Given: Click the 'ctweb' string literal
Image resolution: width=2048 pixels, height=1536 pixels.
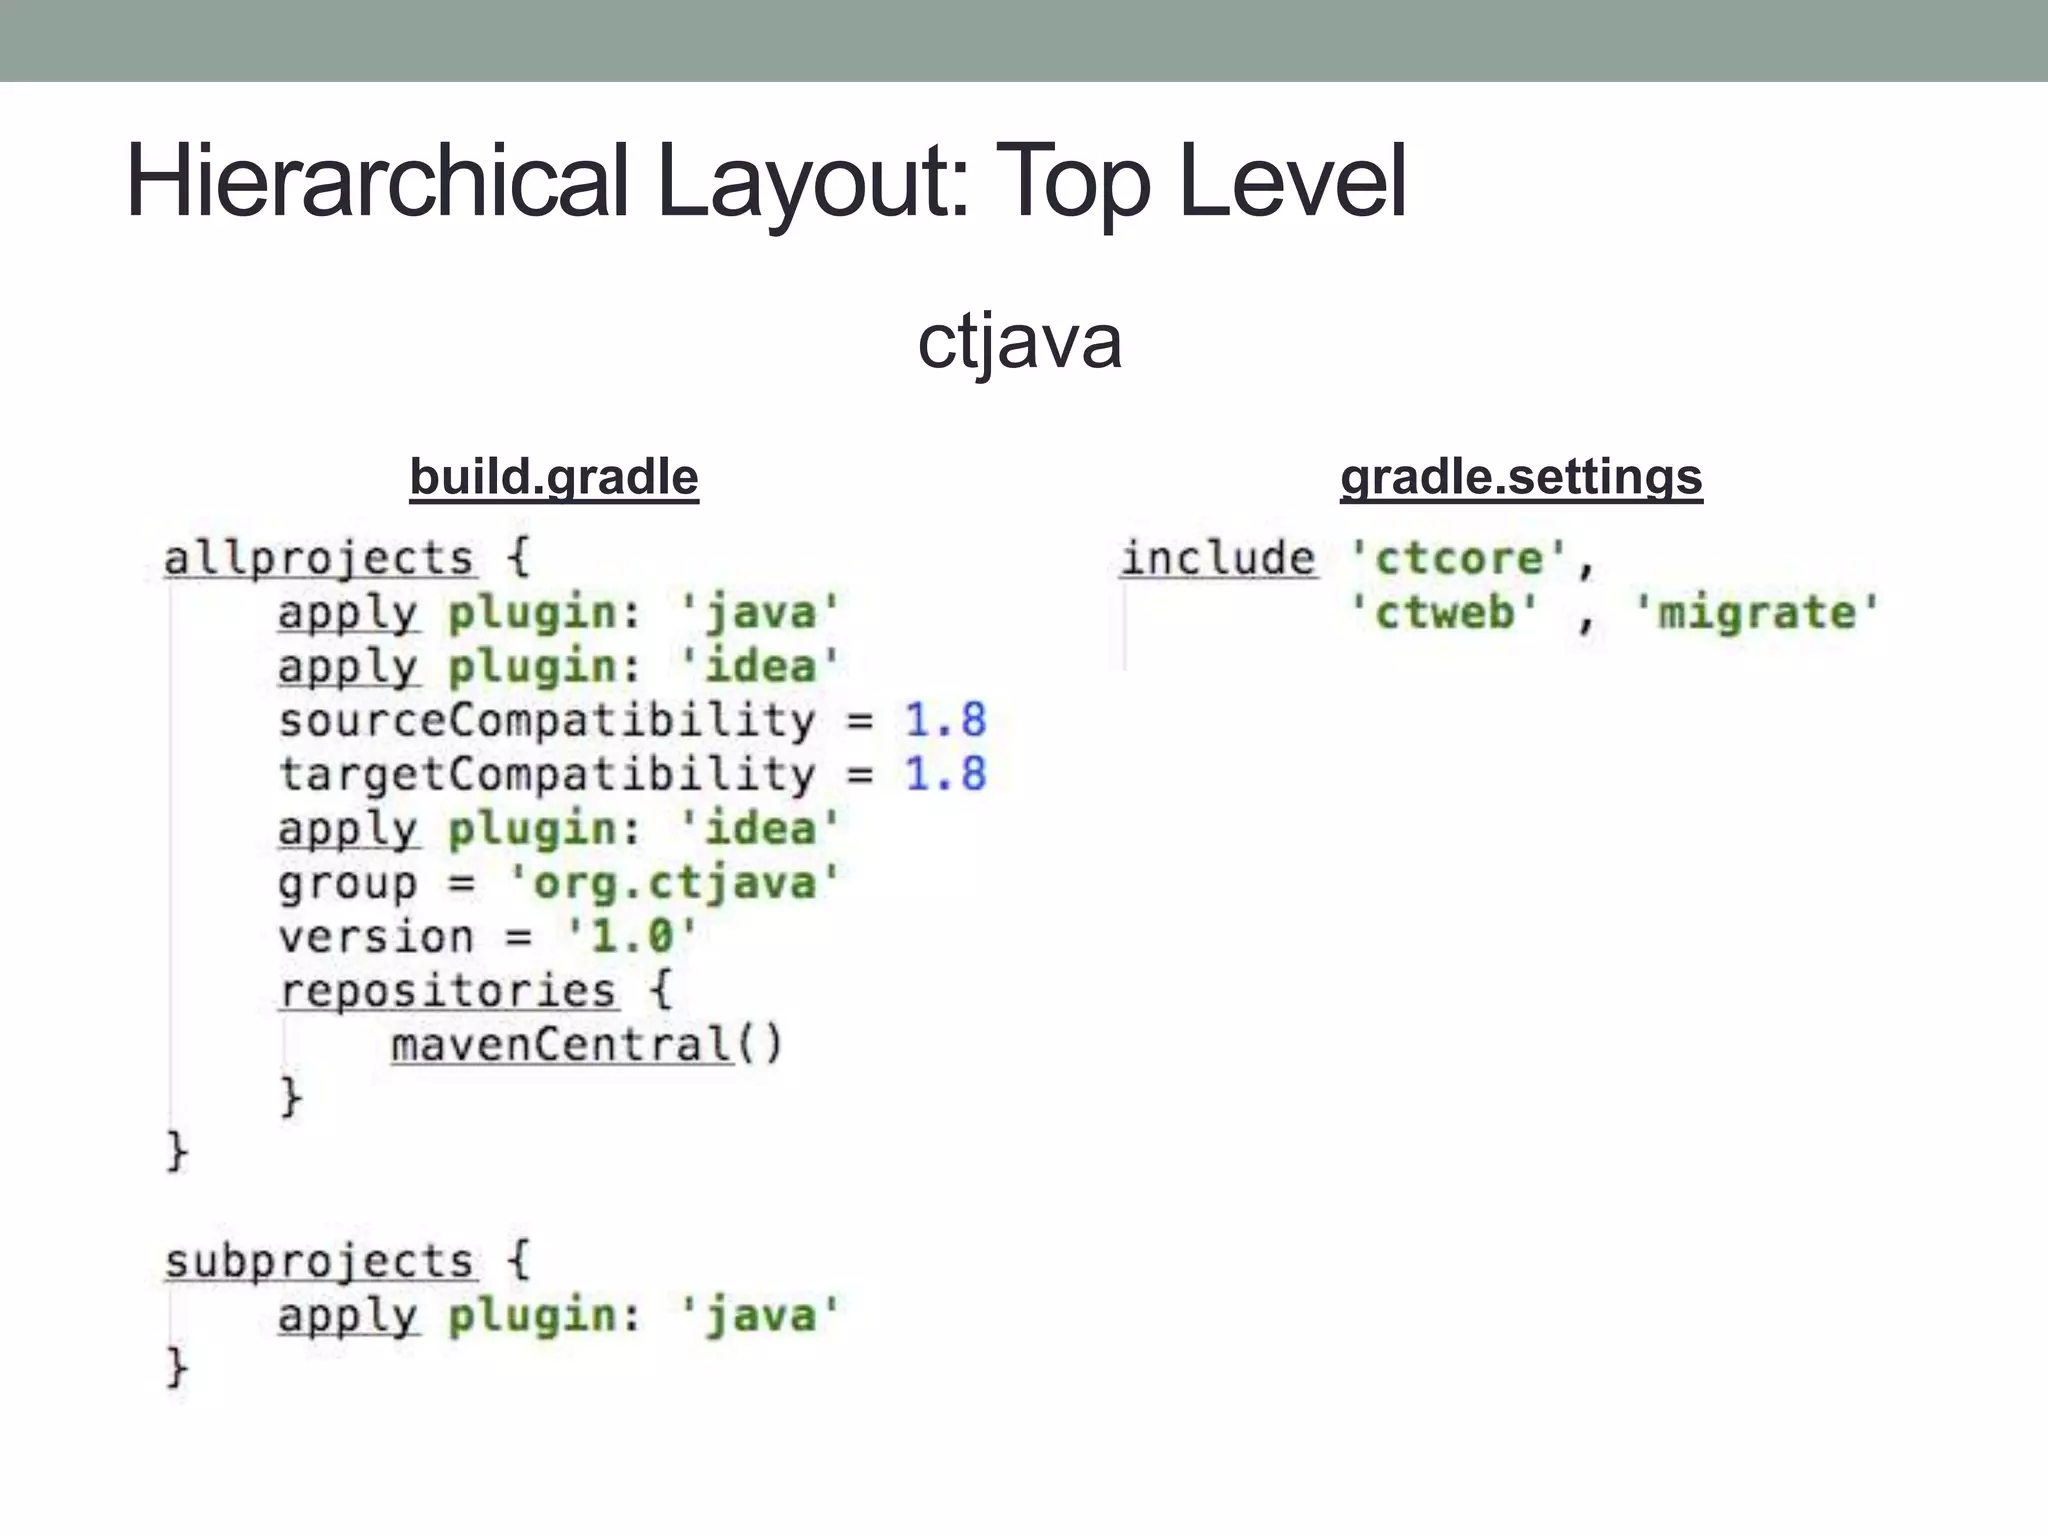Looking at the screenshot, I should click(x=1444, y=612).
